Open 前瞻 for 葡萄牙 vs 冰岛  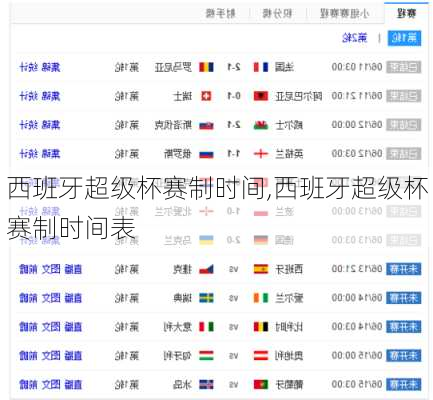[x=28, y=385]
